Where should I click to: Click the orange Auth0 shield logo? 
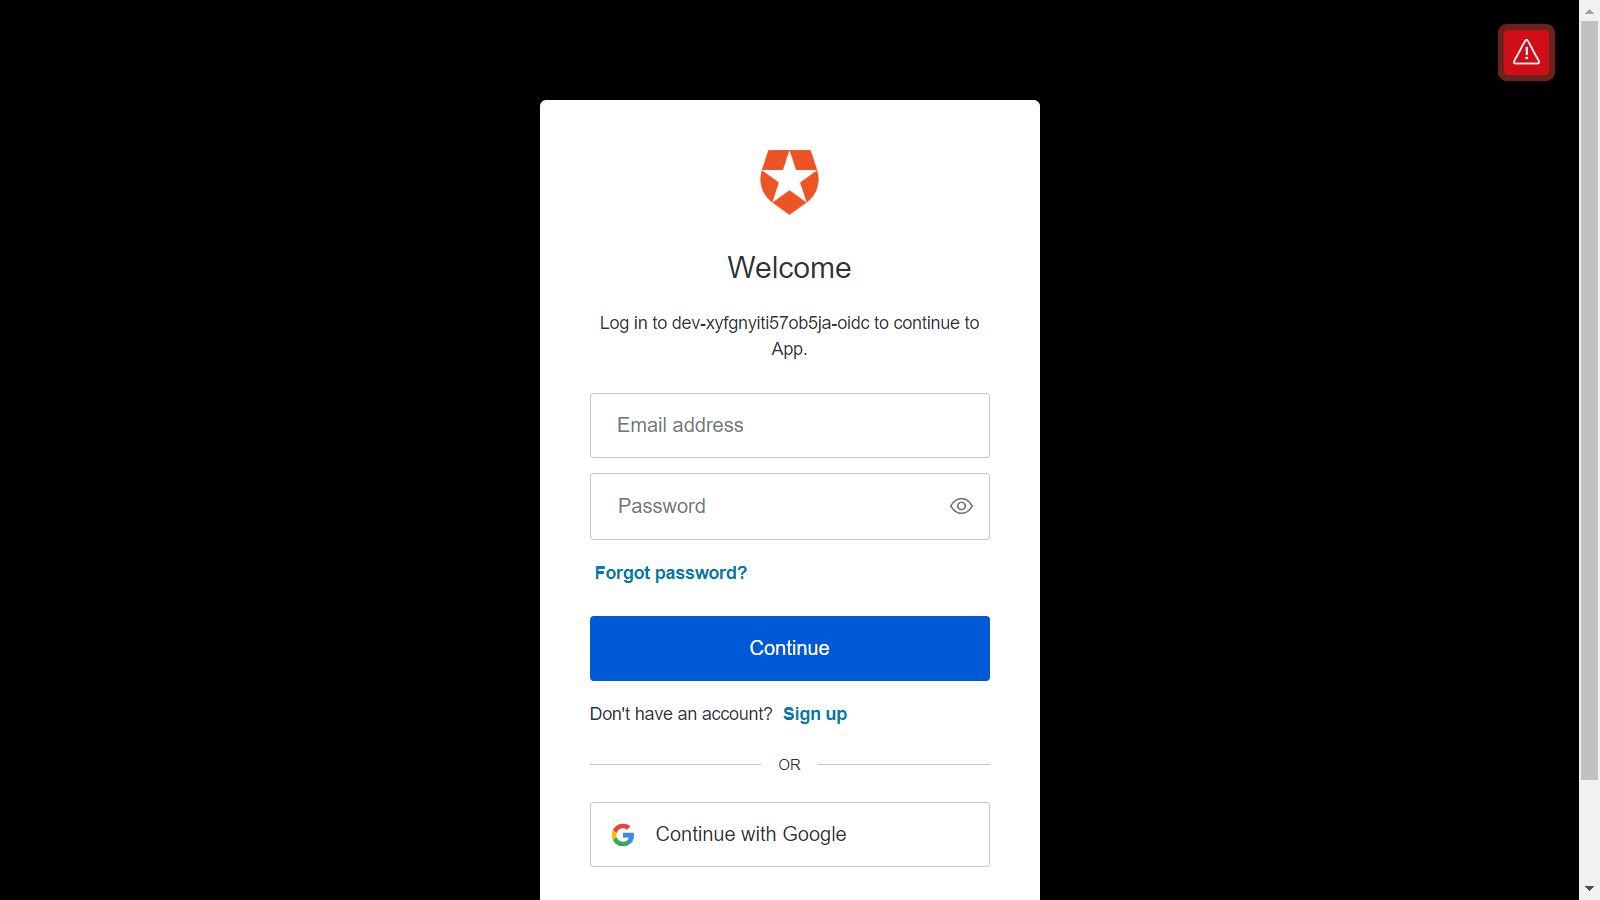click(789, 182)
